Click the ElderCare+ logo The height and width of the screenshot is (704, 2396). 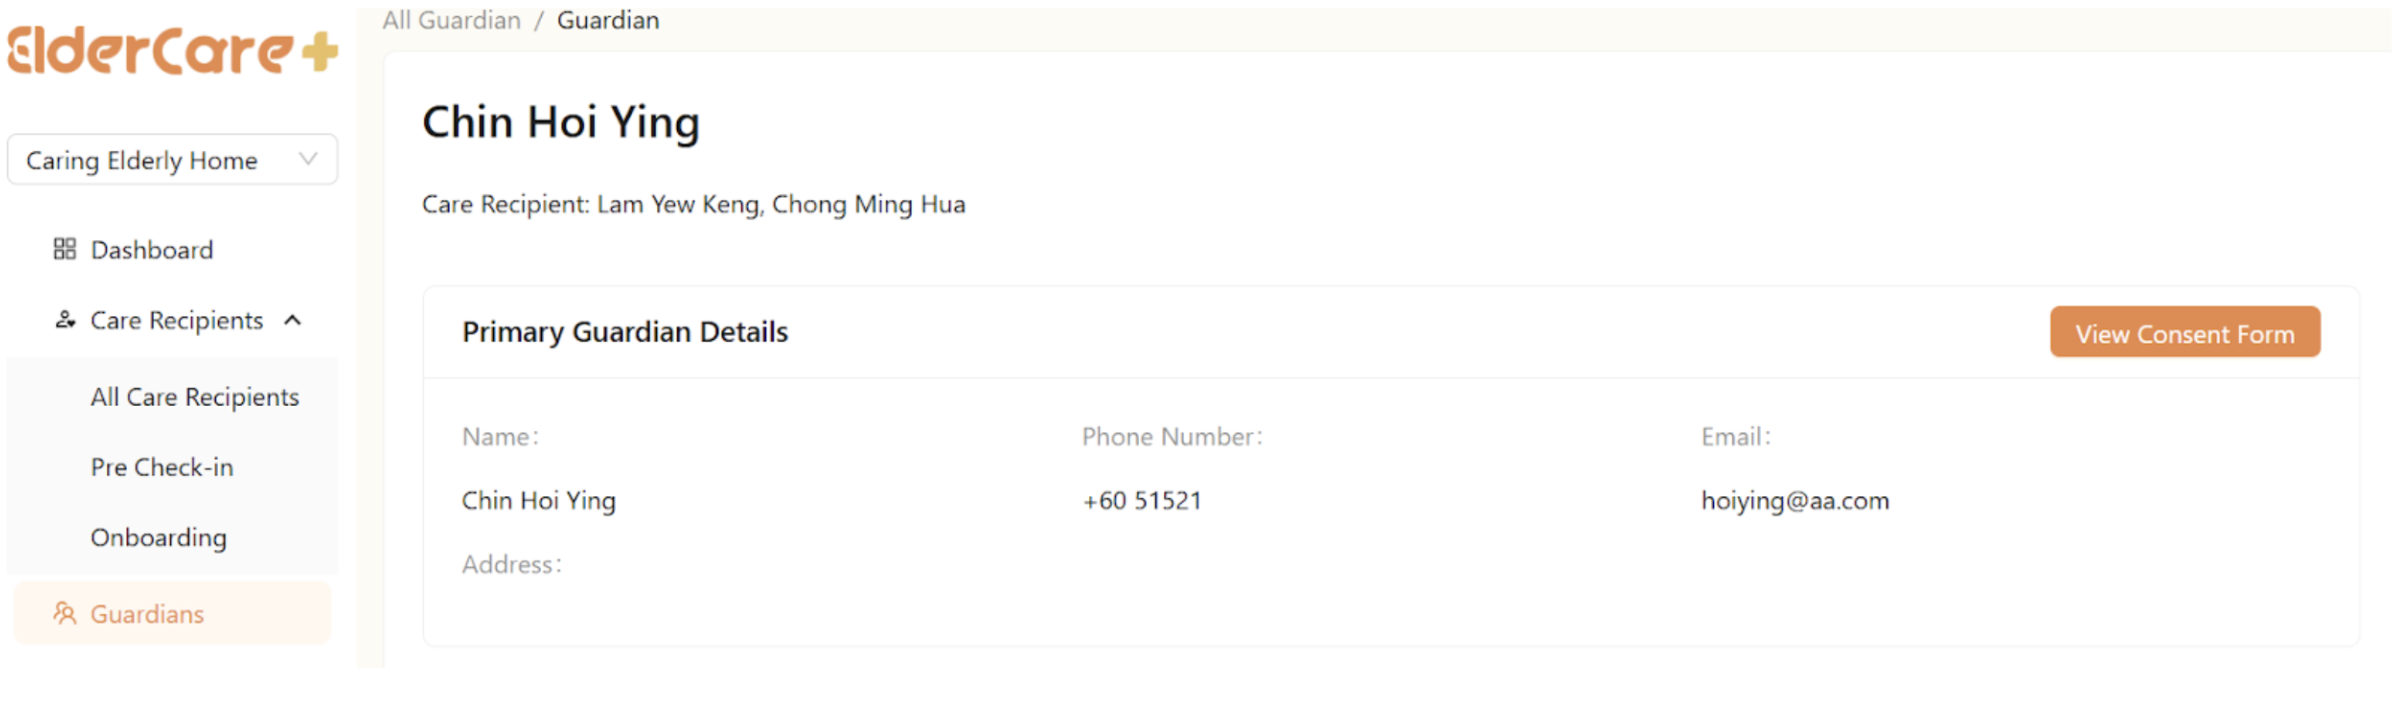(x=170, y=50)
